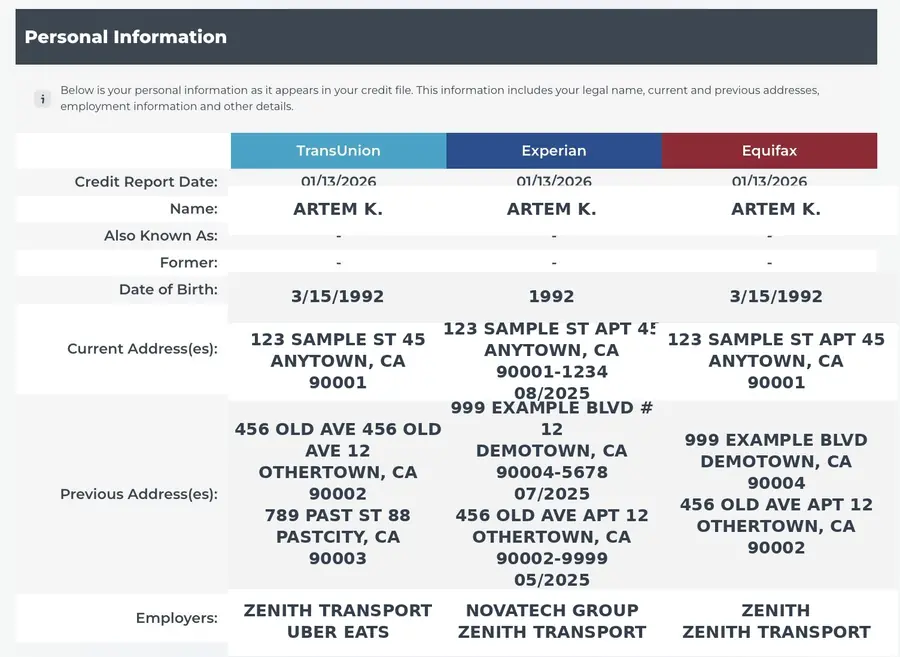Click 'PASTCITY, CA' under TransUnion

(338, 537)
